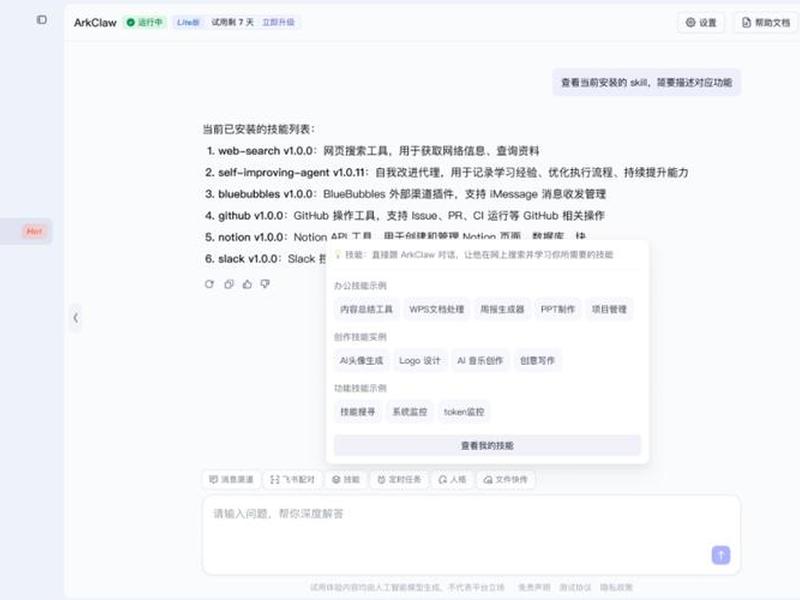Screen dimensions: 800x600
Task: Open the 文件快传 toolbar item
Action: click(506, 480)
